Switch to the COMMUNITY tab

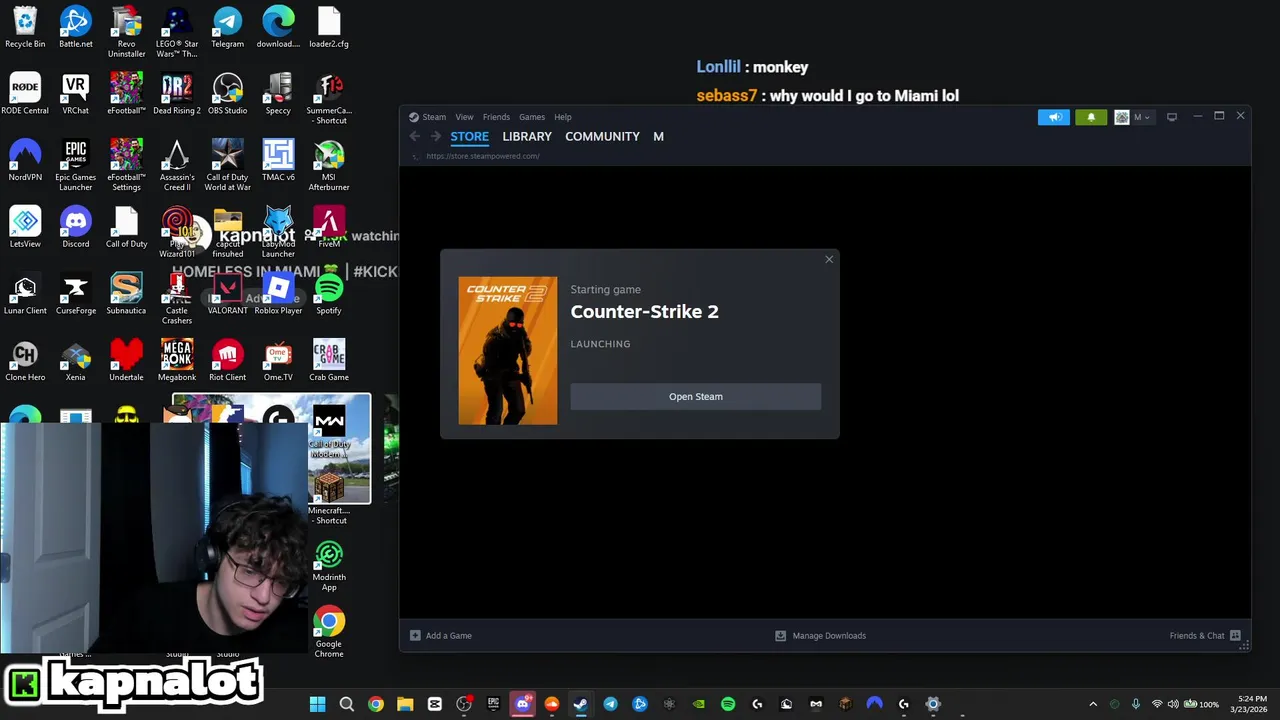(x=602, y=136)
